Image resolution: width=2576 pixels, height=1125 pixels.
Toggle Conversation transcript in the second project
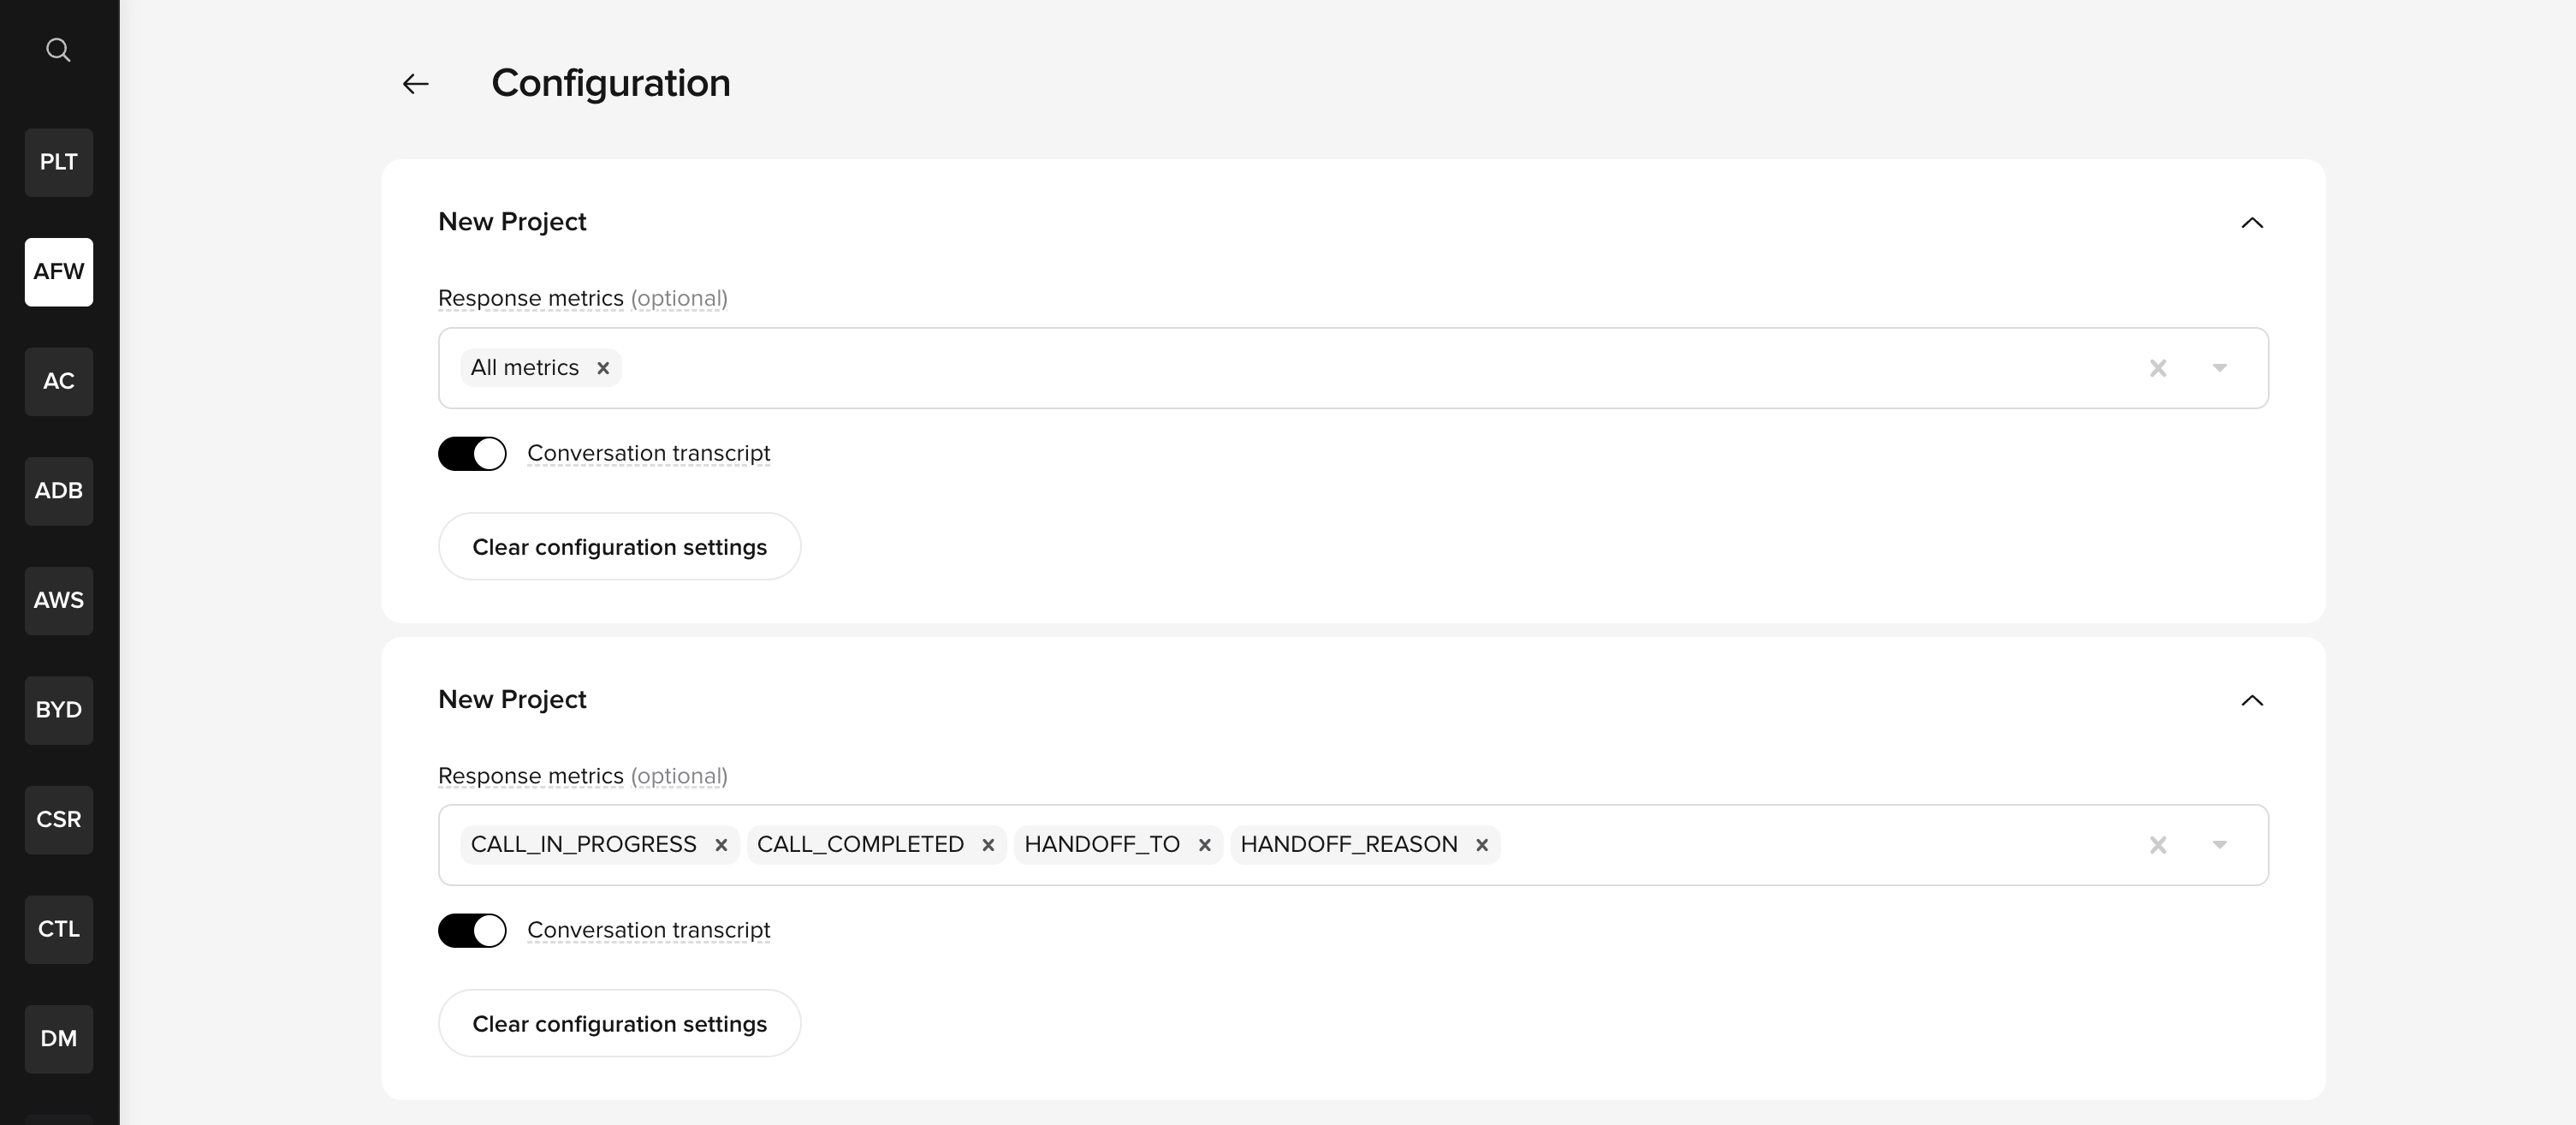tap(472, 930)
